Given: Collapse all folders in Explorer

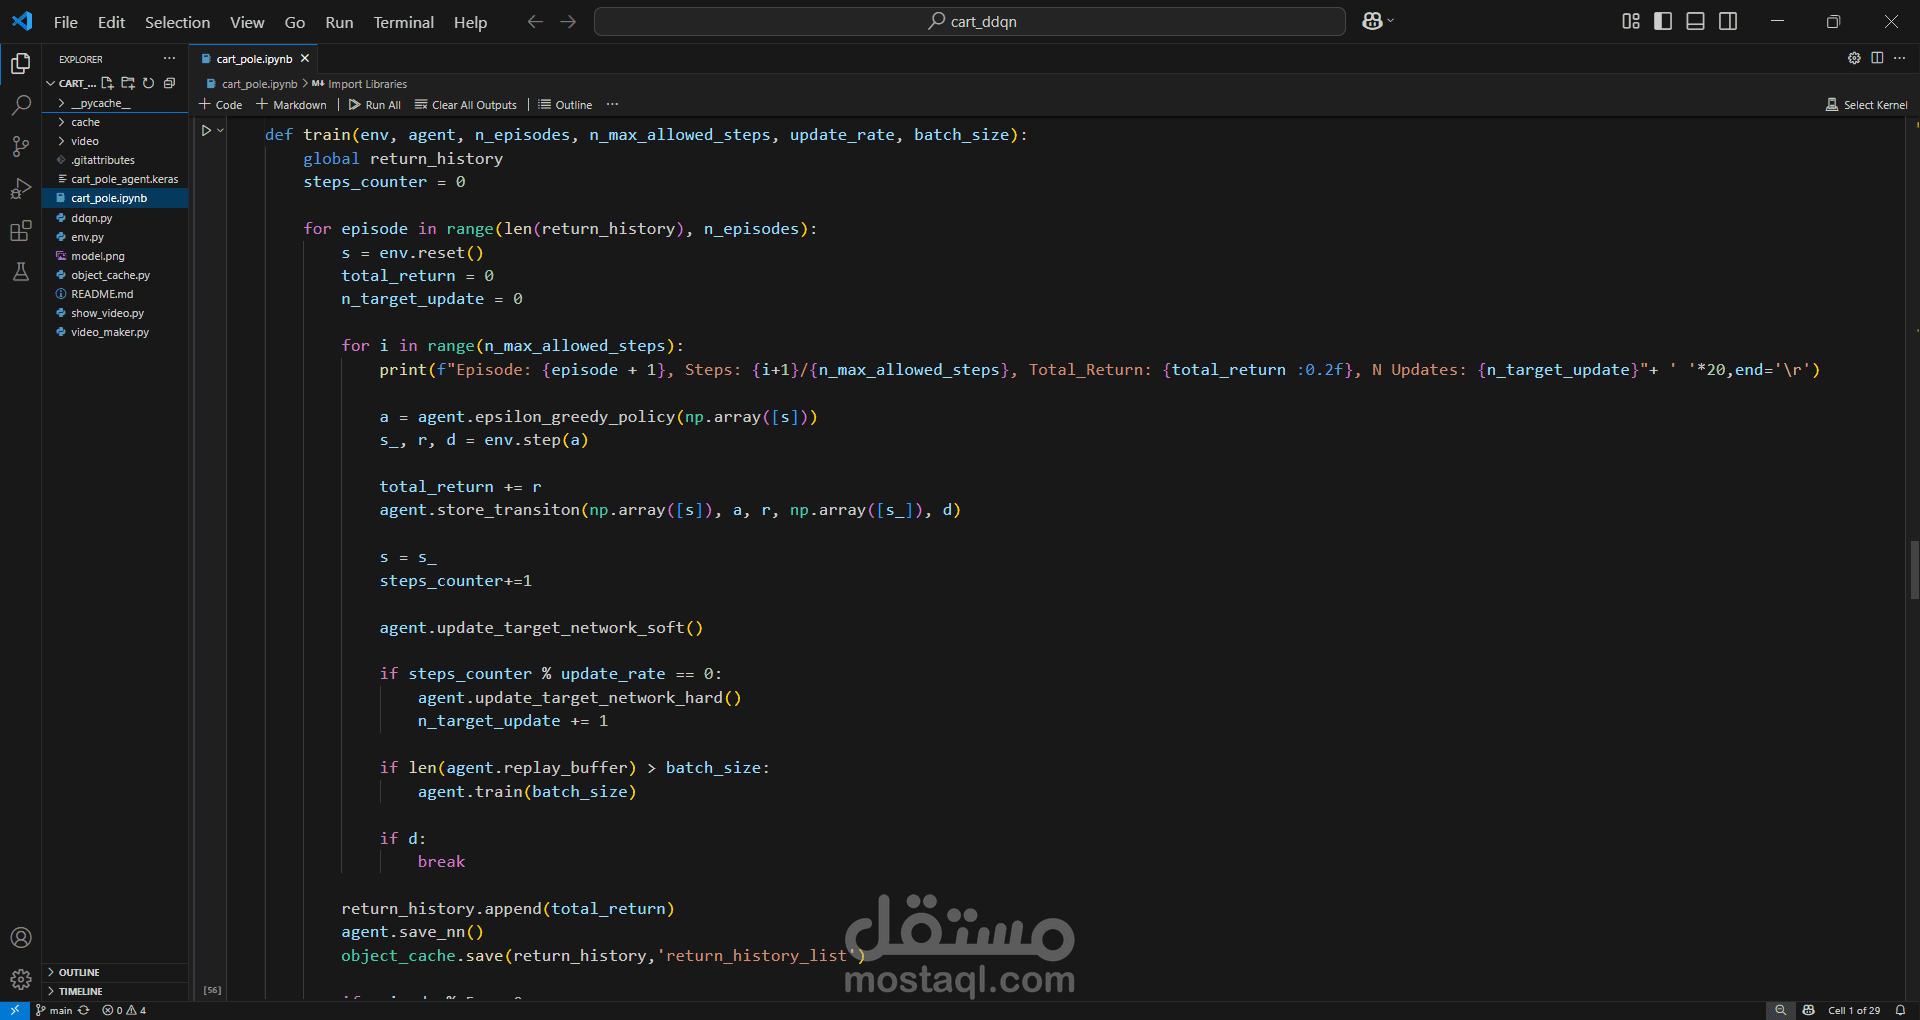Looking at the screenshot, I should pos(169,83).
